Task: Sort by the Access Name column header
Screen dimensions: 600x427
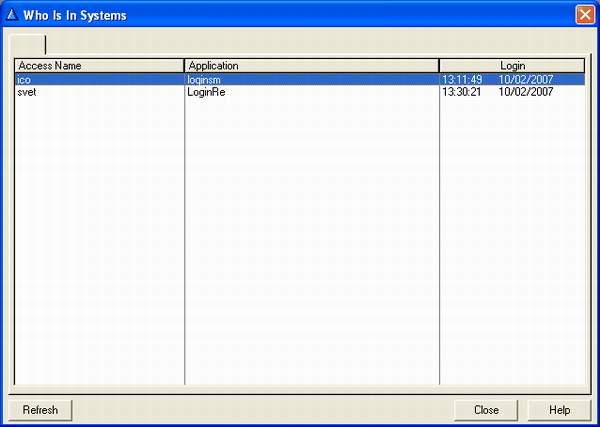Action: (x=99, y=66)
